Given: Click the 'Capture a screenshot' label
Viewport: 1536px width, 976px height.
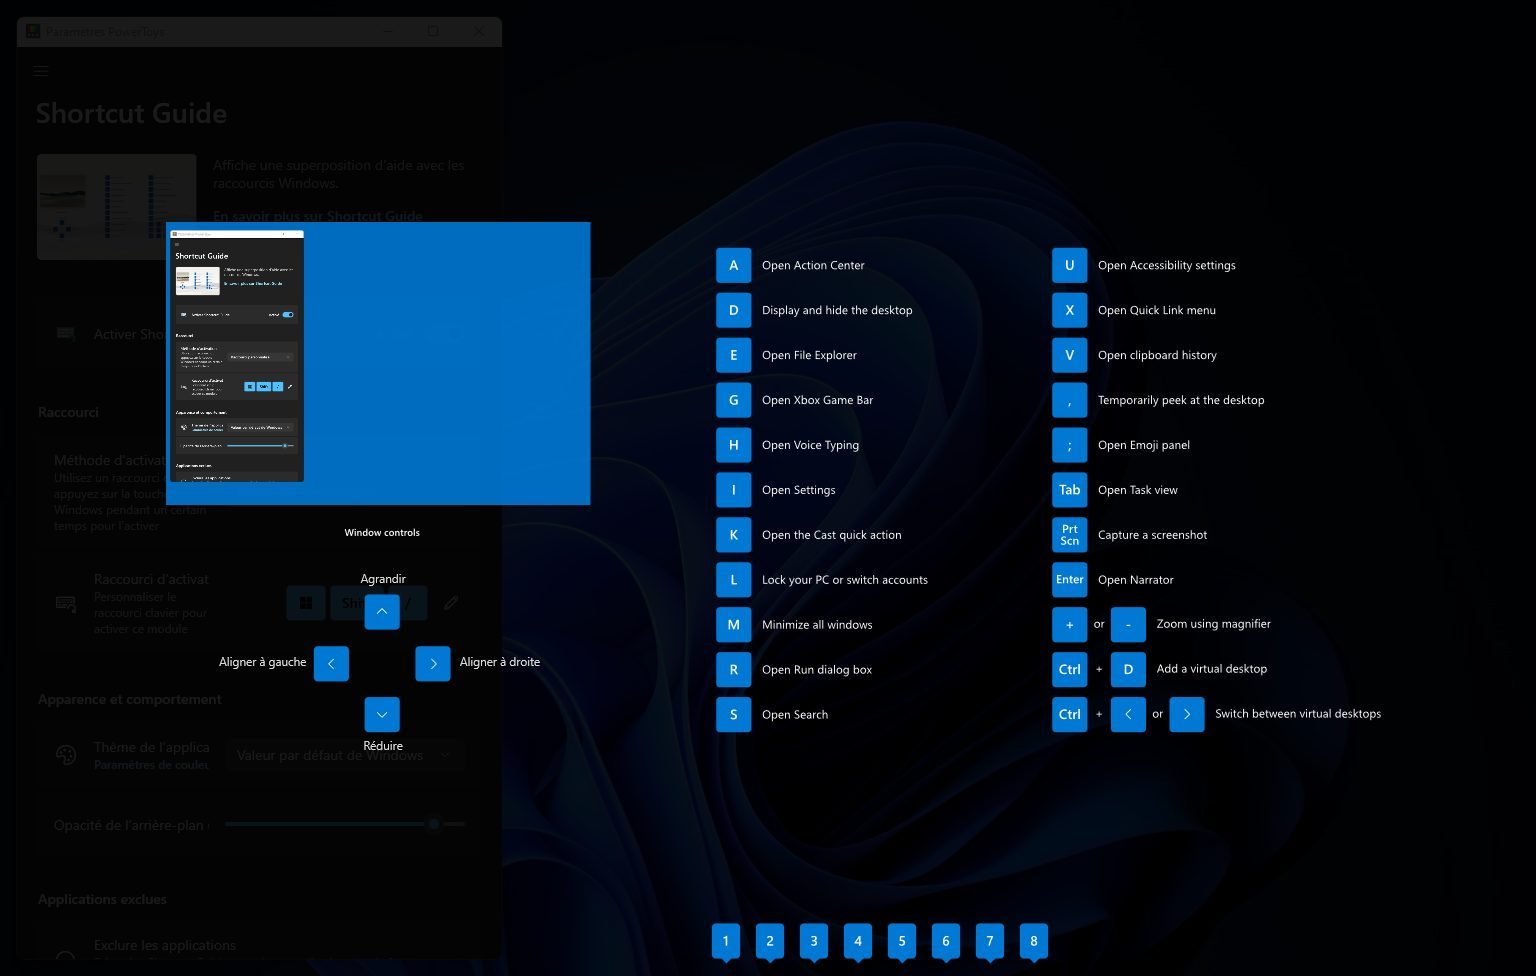Looking at the screenshot, I should [1152, 535].
